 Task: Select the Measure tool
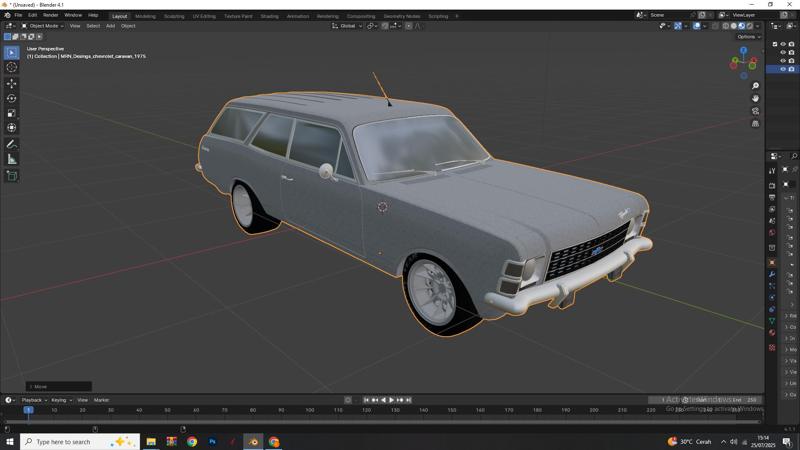12,159
